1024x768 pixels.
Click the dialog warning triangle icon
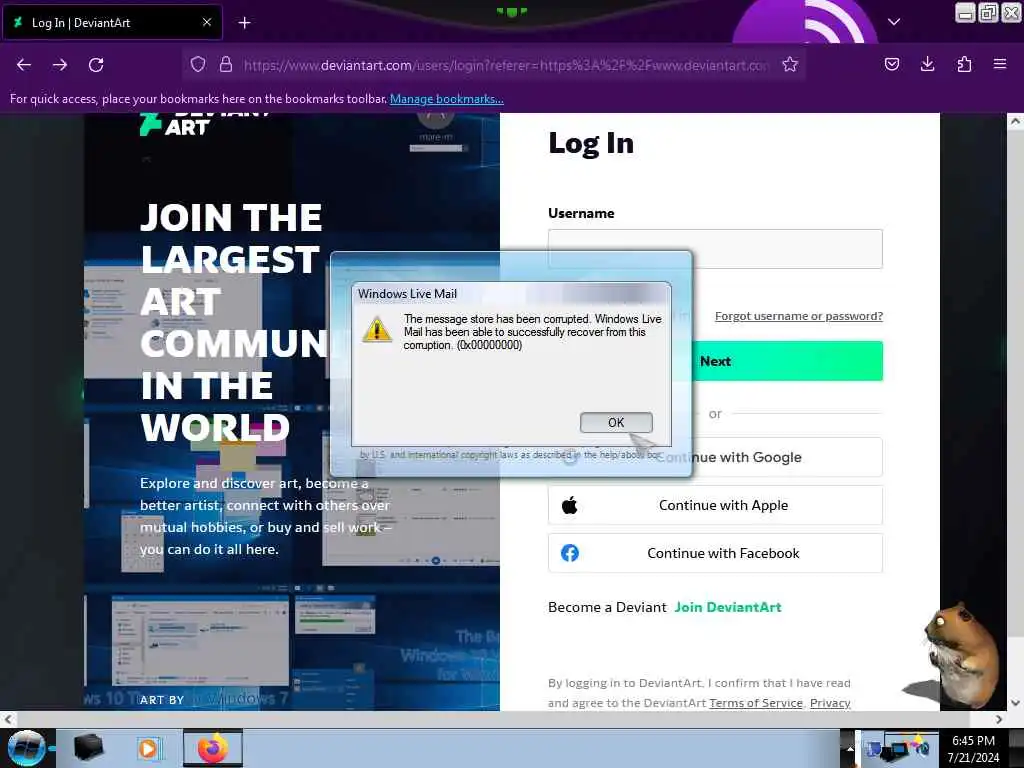point(377,329)
